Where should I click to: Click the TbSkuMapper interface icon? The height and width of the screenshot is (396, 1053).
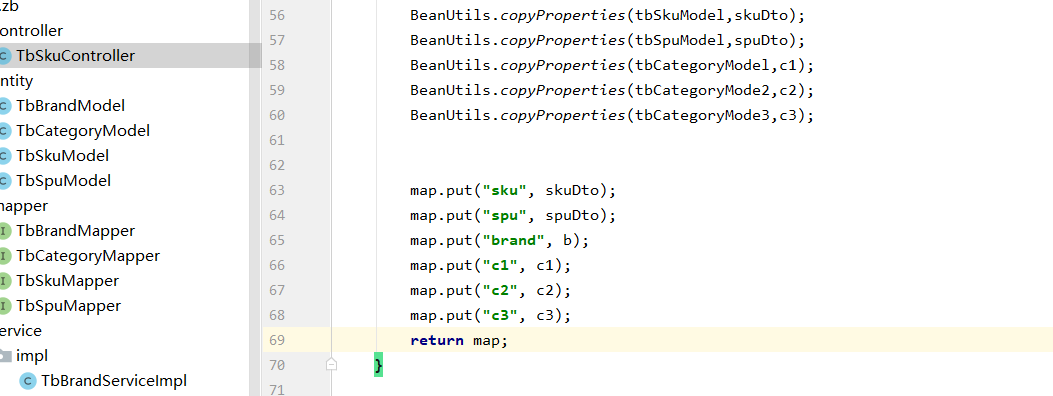coord(4,281)
